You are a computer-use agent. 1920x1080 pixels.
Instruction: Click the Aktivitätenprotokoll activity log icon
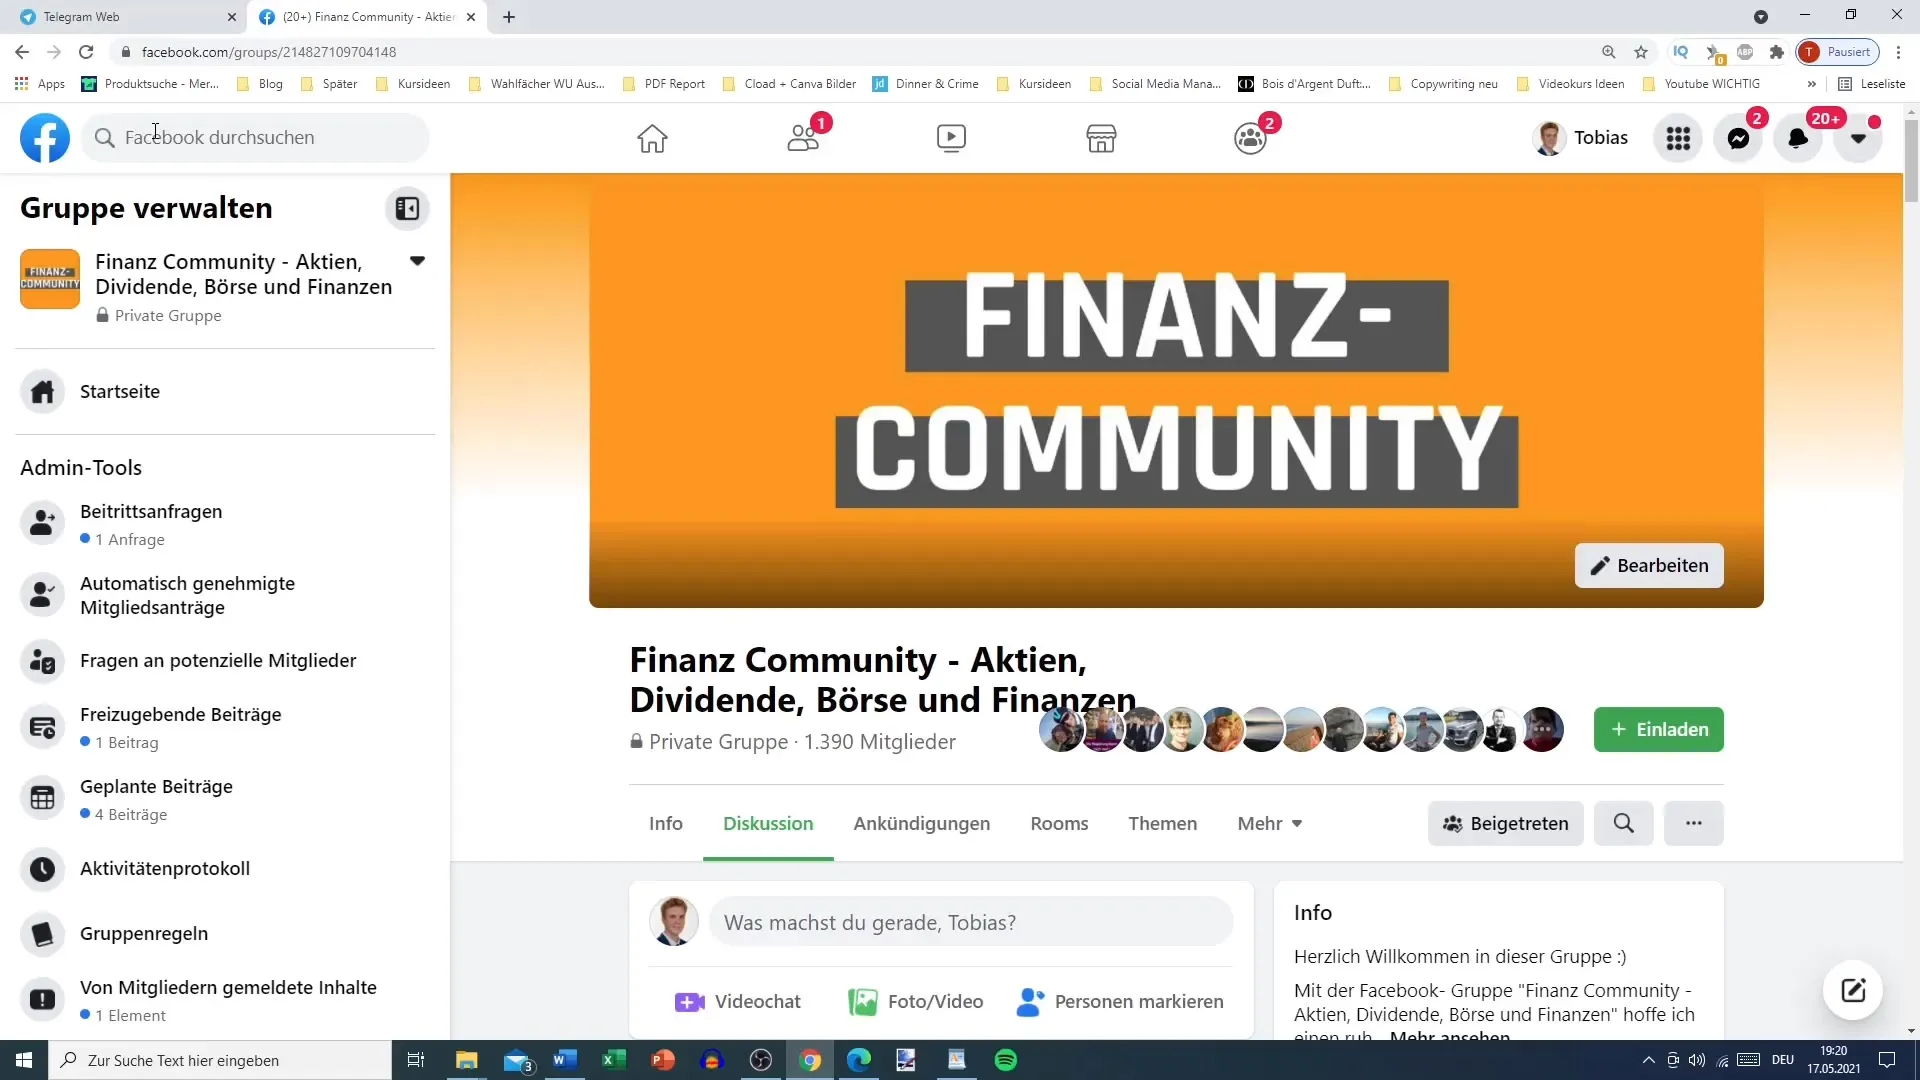click(44, 870)
